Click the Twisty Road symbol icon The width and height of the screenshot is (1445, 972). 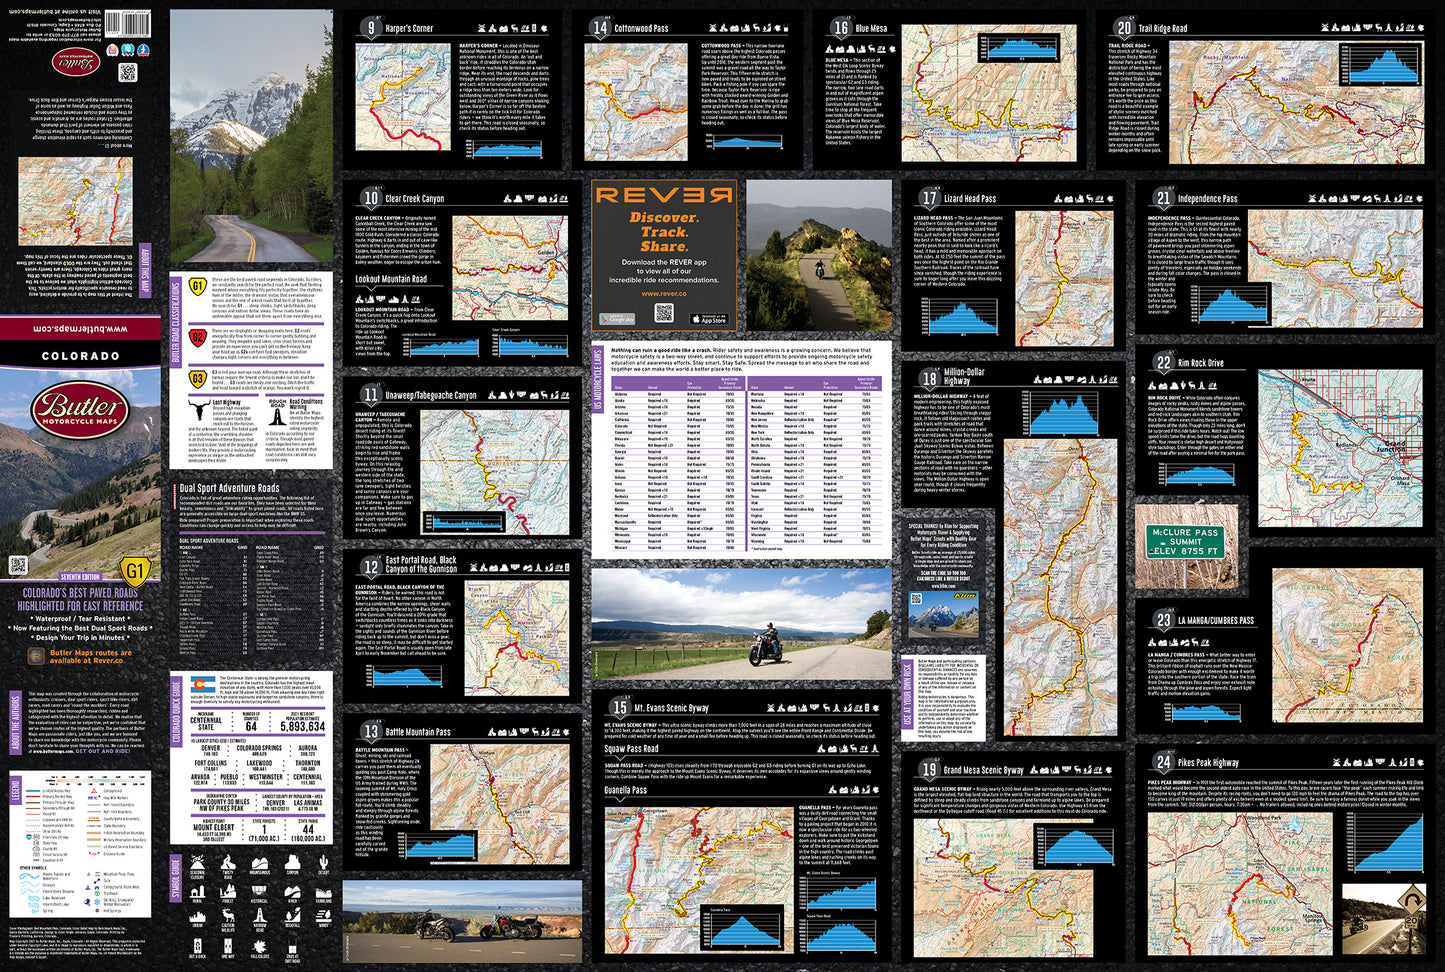click(228, 863)
